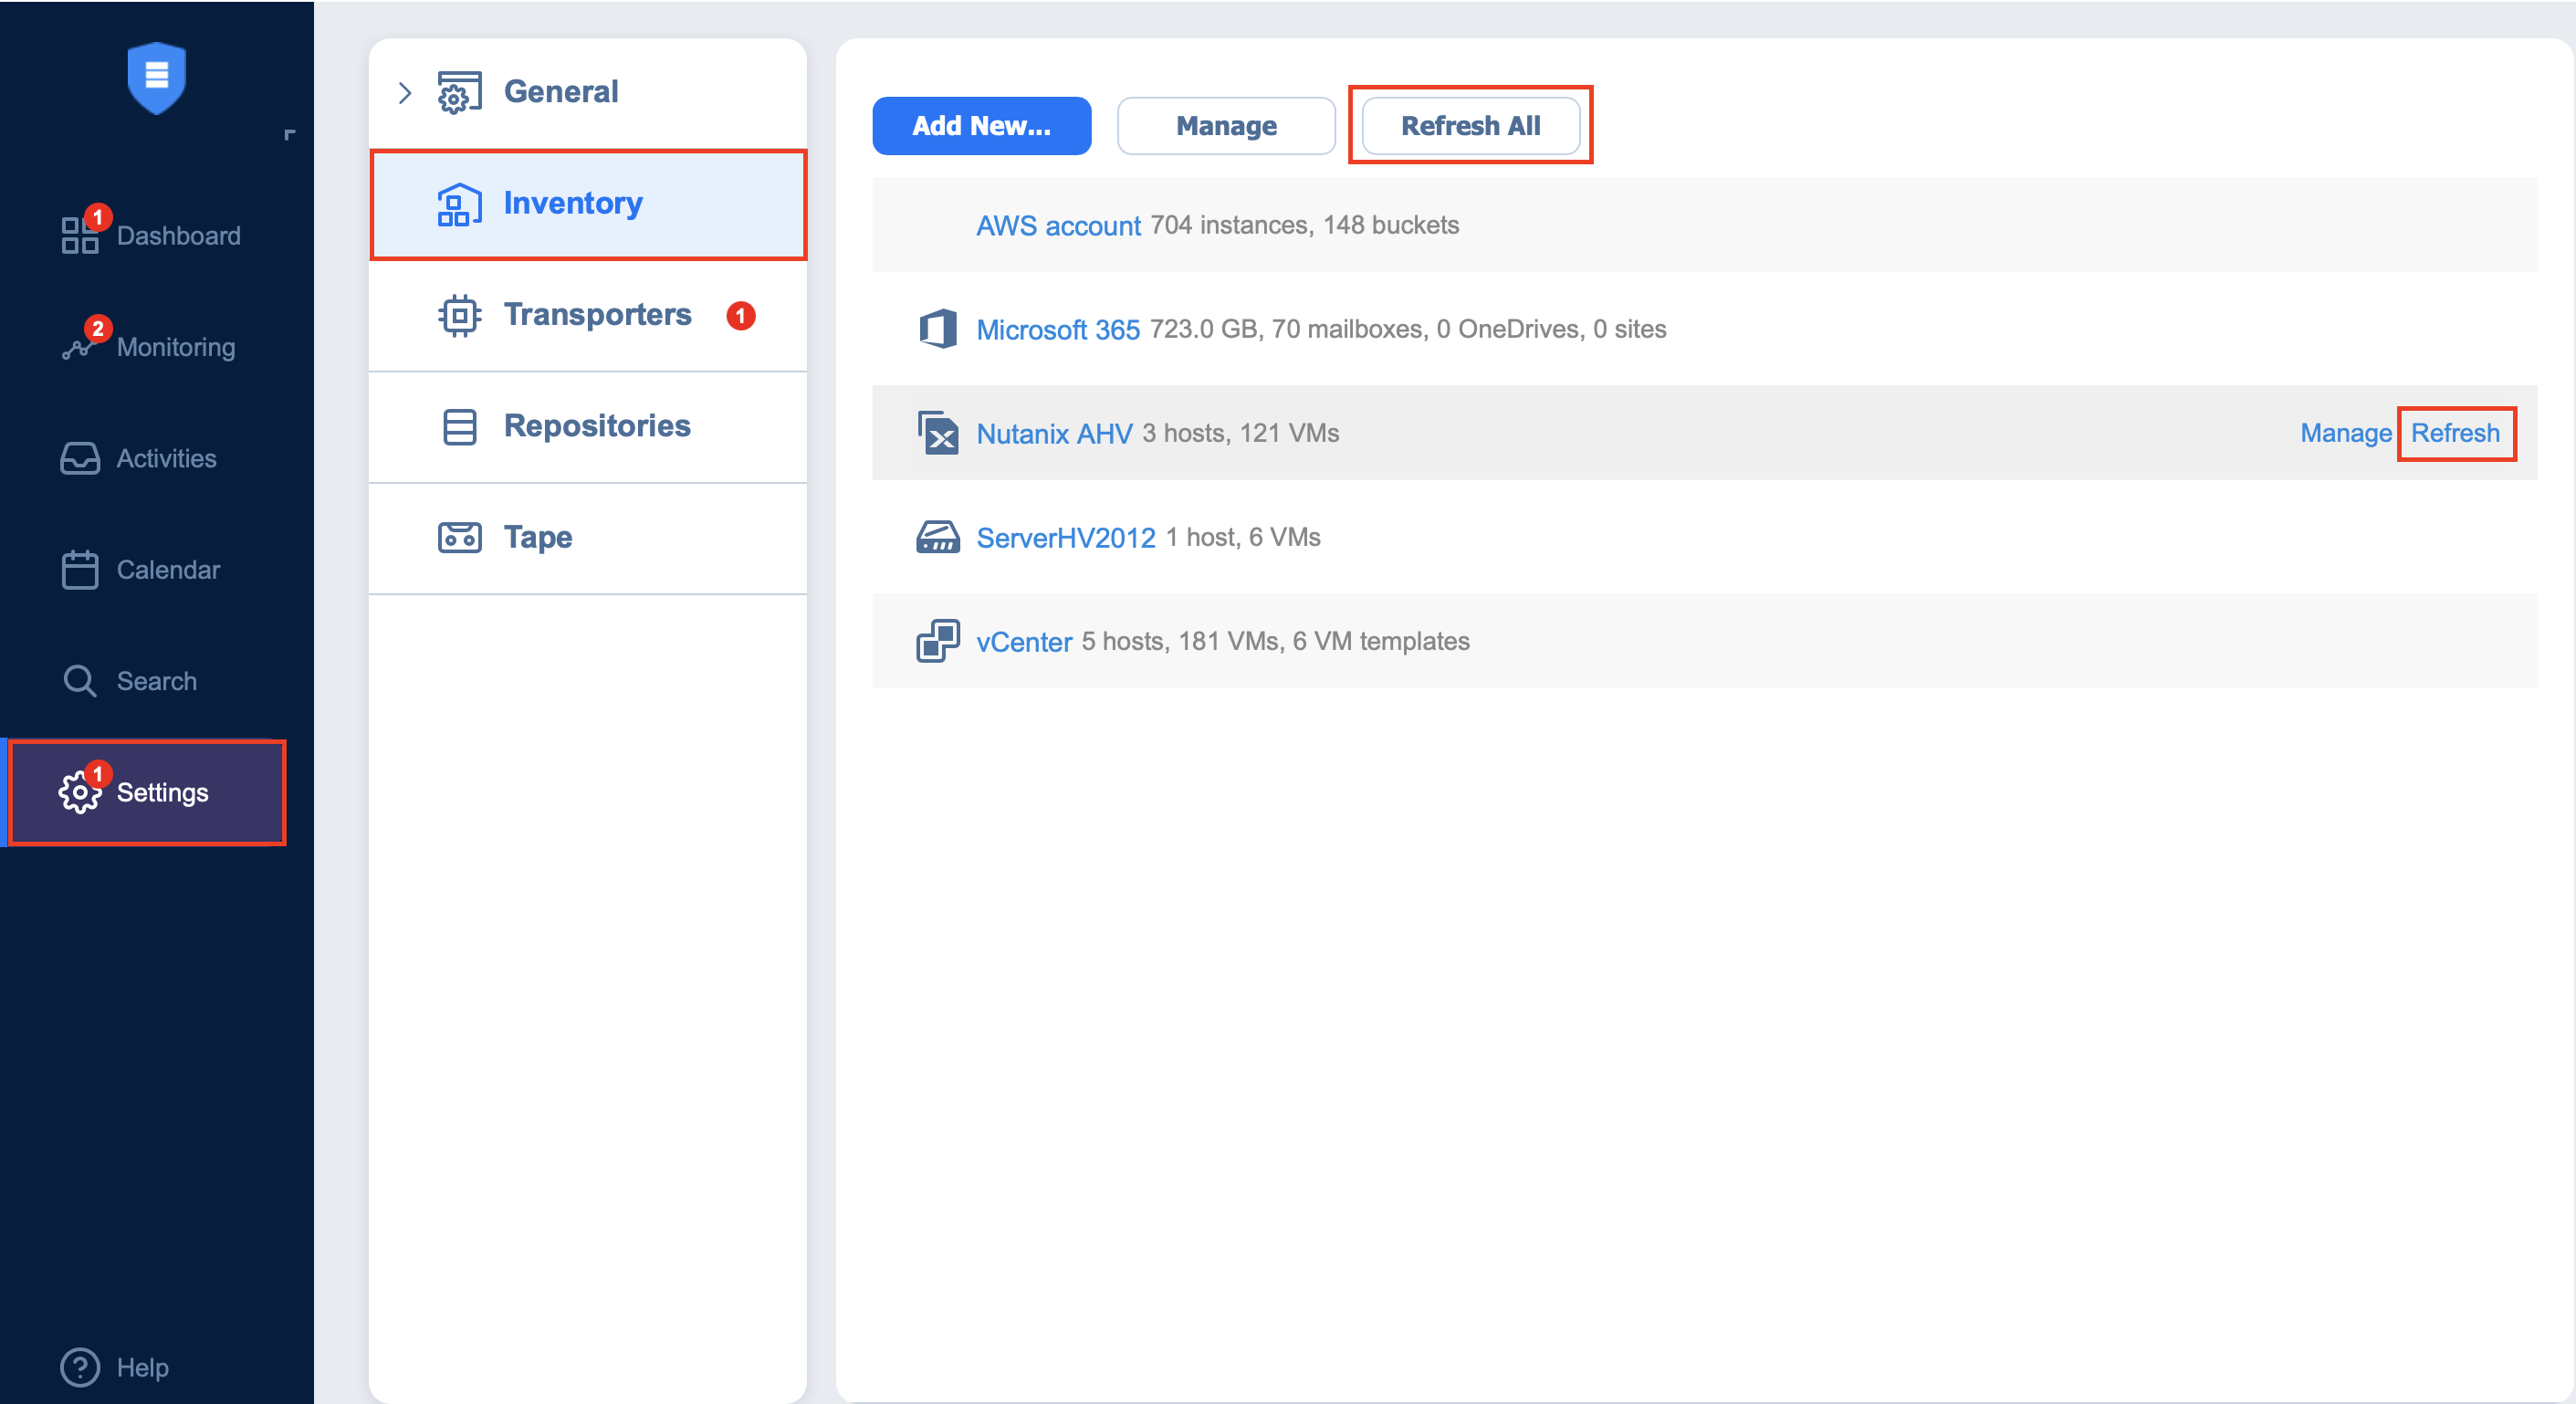This screenshot has height=1404, width=2576.
Task: Click the Transporters red alert badge
Action: 741,315
